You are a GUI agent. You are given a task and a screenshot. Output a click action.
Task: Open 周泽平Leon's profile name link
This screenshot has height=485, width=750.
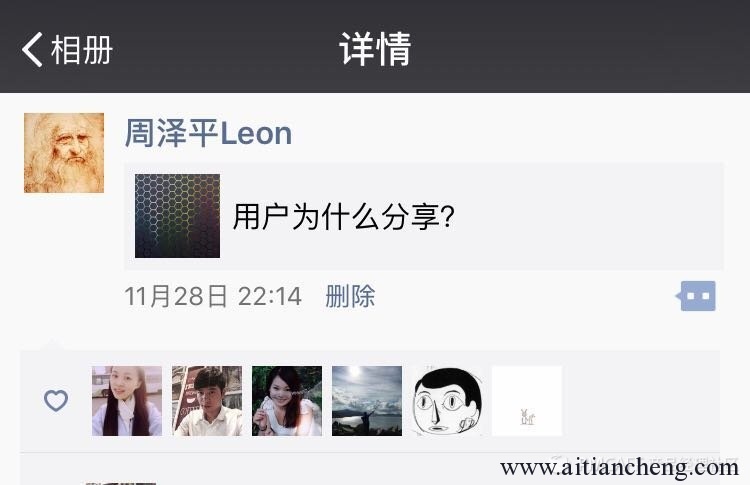click(208, 133)
